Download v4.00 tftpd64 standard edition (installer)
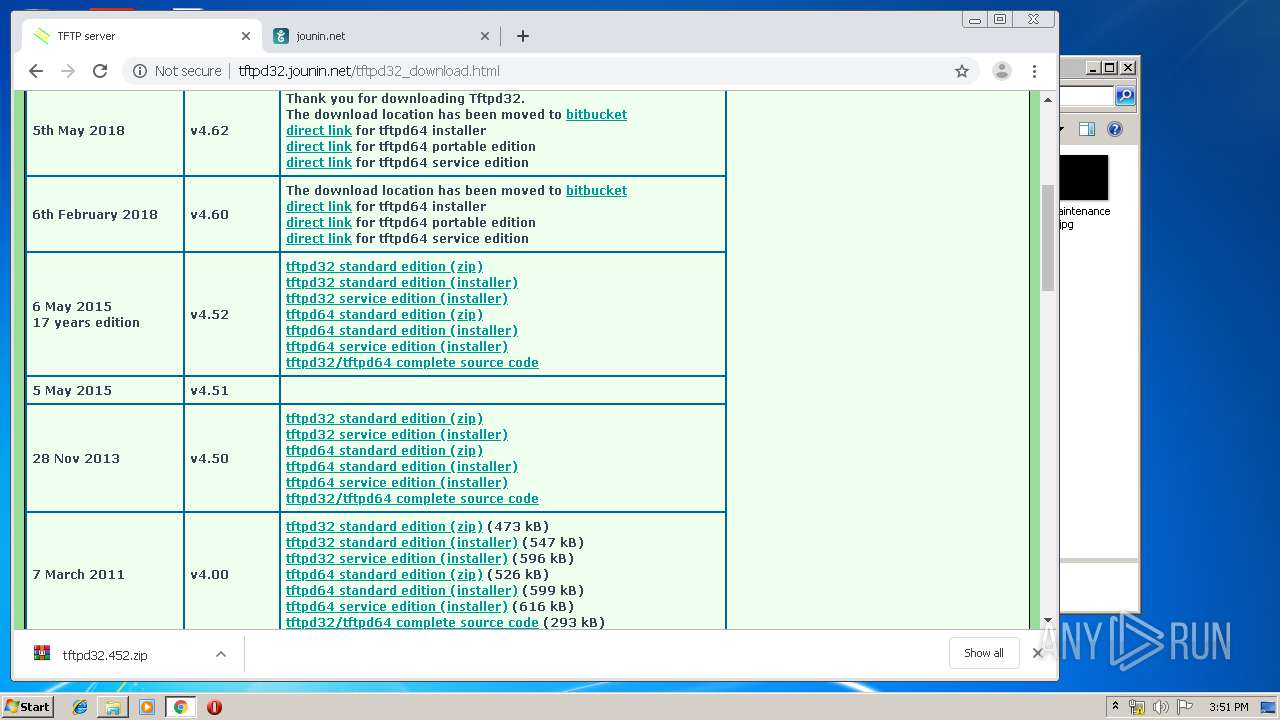The height and width of the screenshot is (720, 1280). pyautogui.click(x=402, y=590)
